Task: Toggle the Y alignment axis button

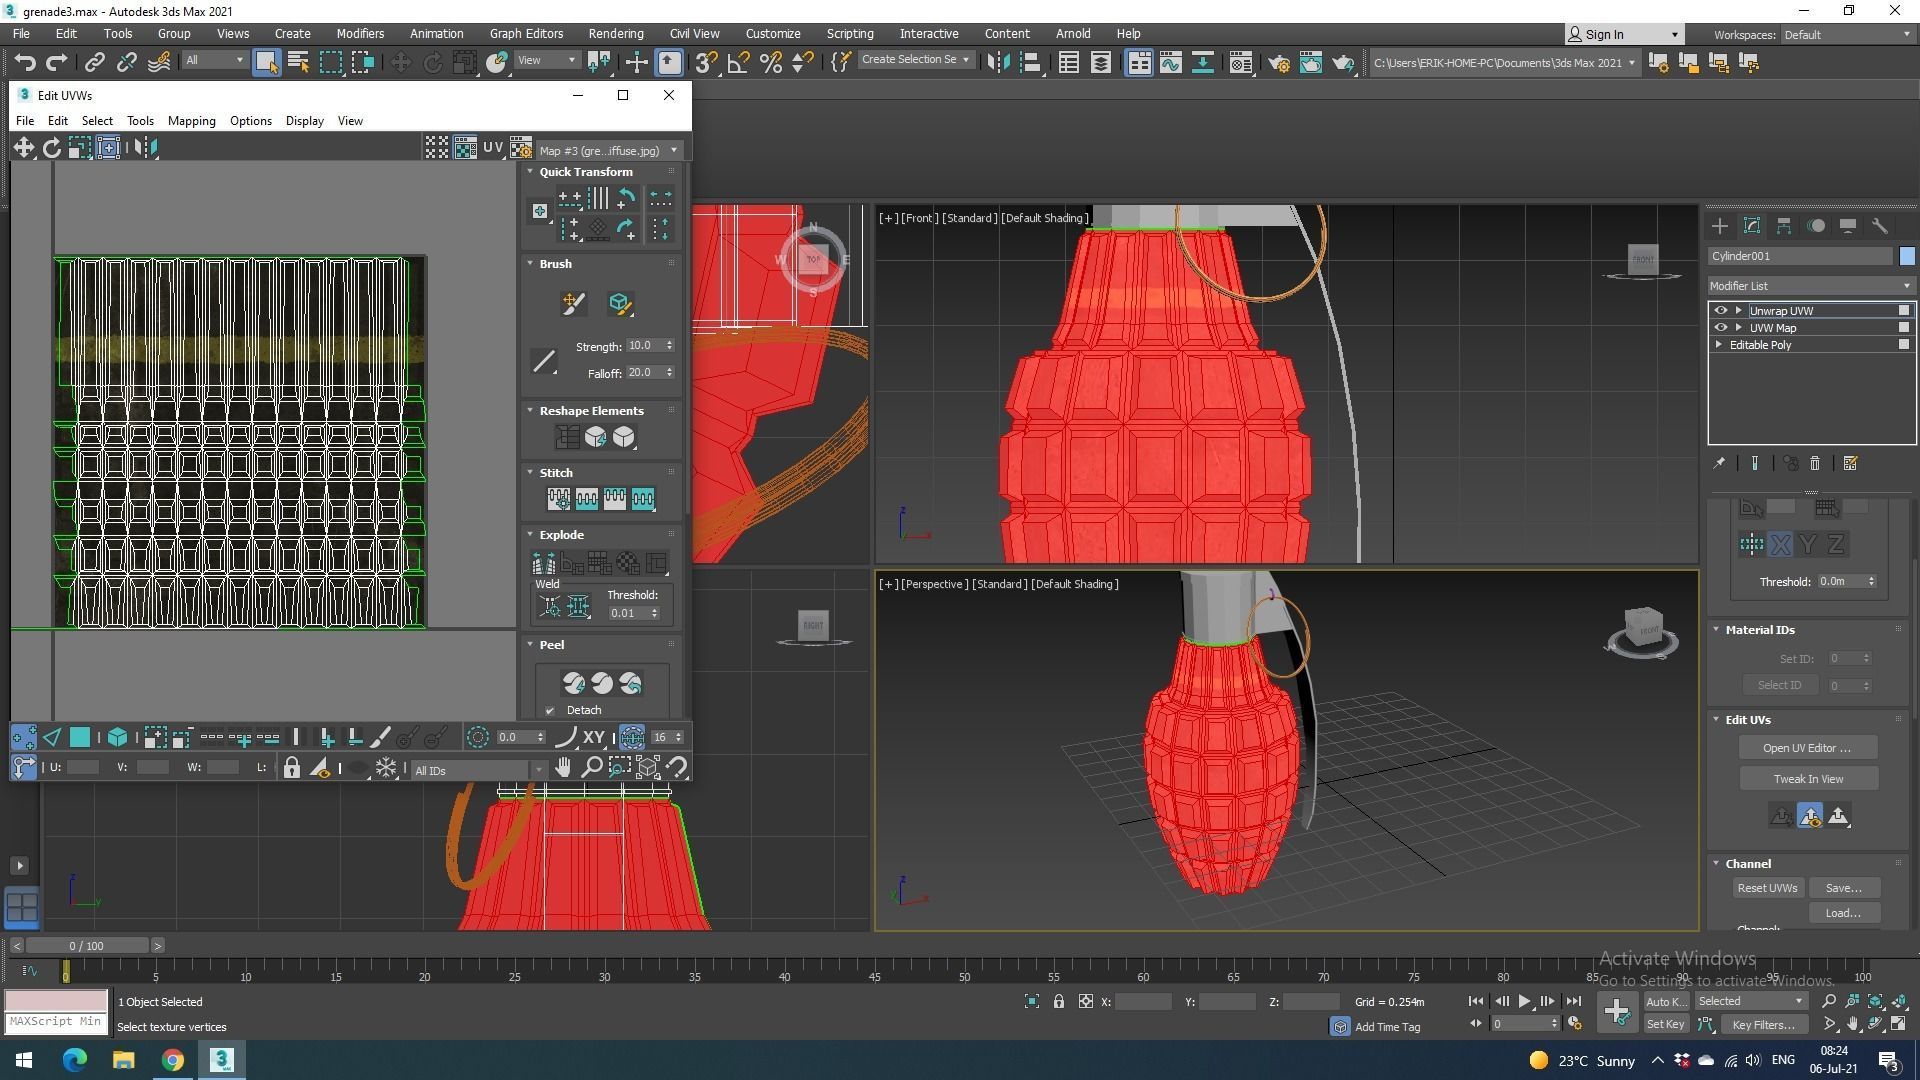Action: point(1808,545)
